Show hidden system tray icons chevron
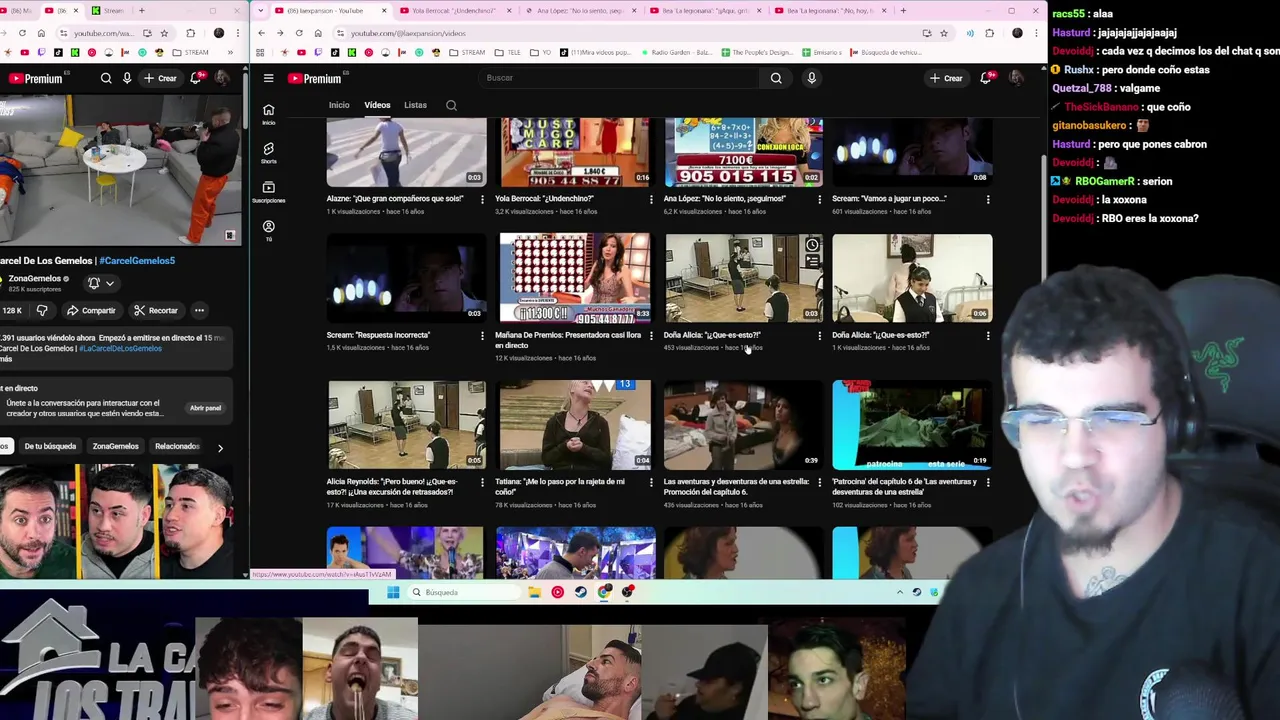1280x720 pixels. (x=899, y=592)
